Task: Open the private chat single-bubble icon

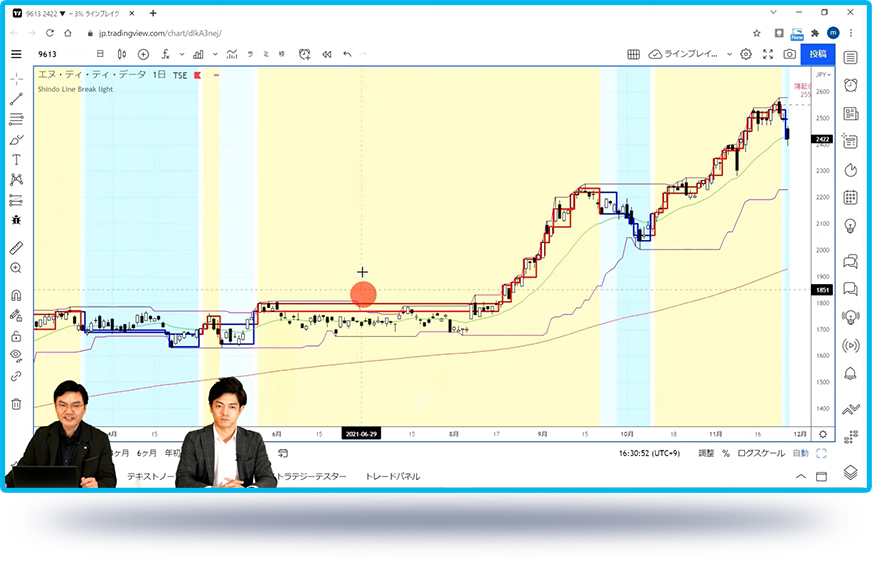Action: tap(850, 289)
